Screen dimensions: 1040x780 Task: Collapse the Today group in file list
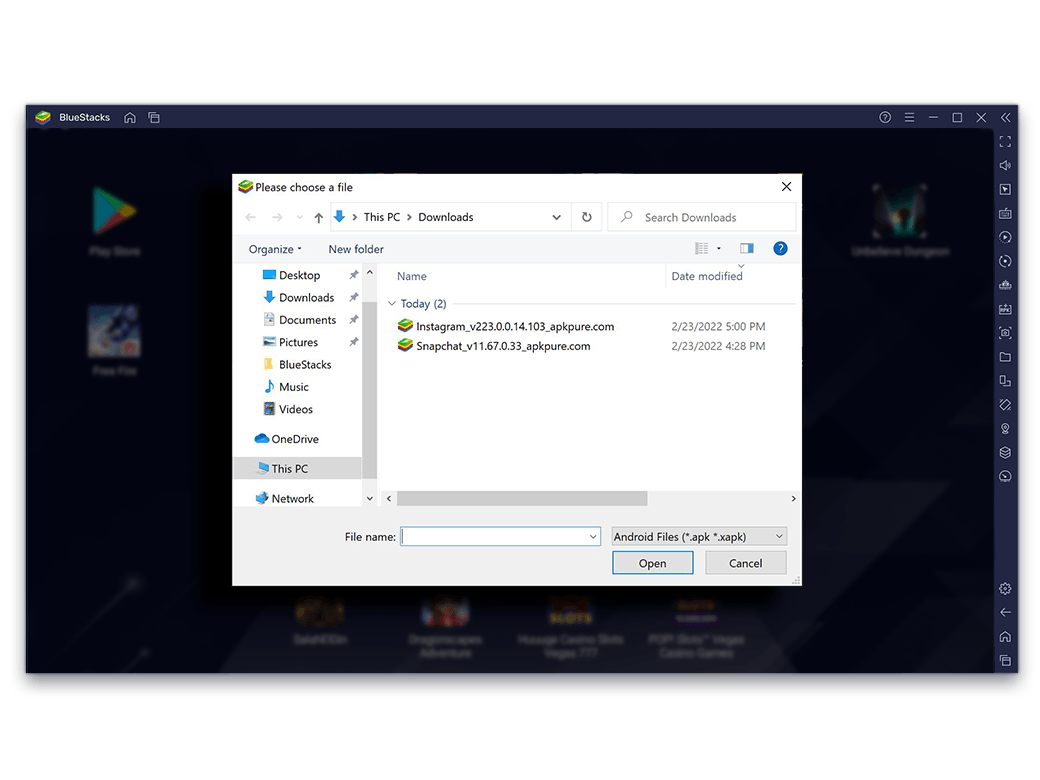(x=392, y=304)
